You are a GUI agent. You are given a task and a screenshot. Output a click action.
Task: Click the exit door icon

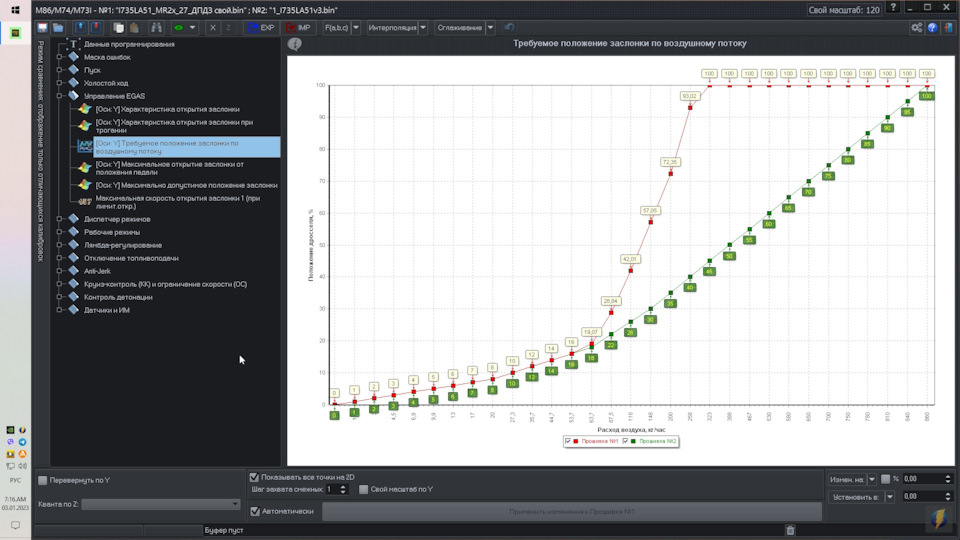948,28
